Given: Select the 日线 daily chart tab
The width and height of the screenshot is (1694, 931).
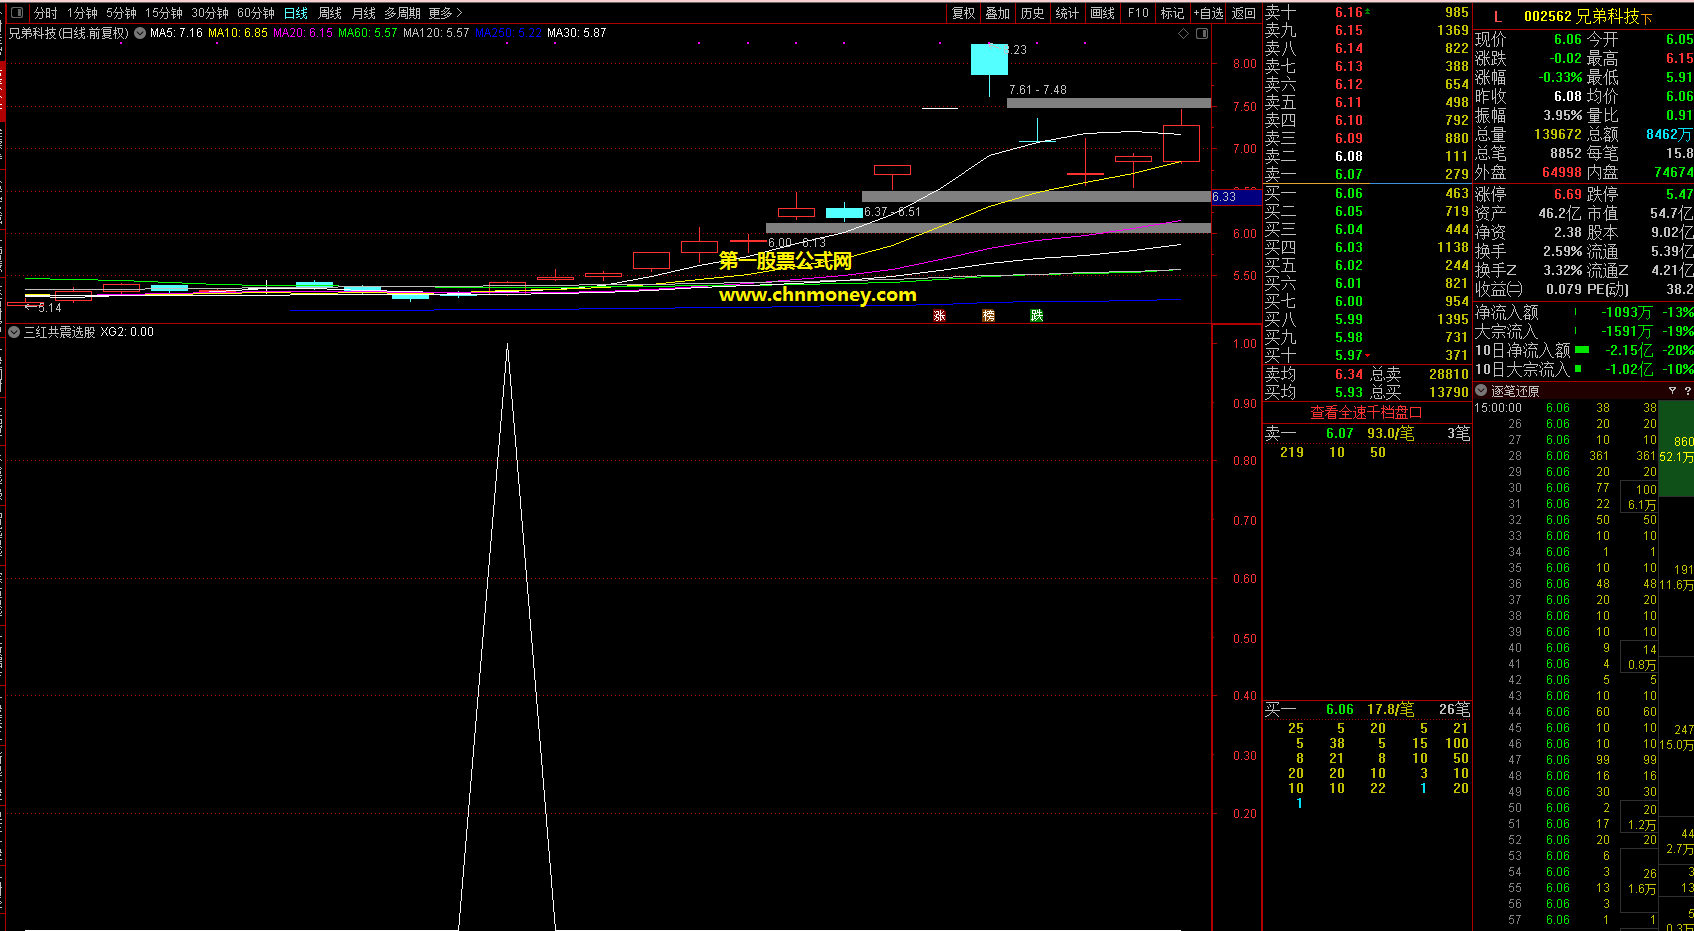Looking at the screenshot, I should [x=296, y=13].
